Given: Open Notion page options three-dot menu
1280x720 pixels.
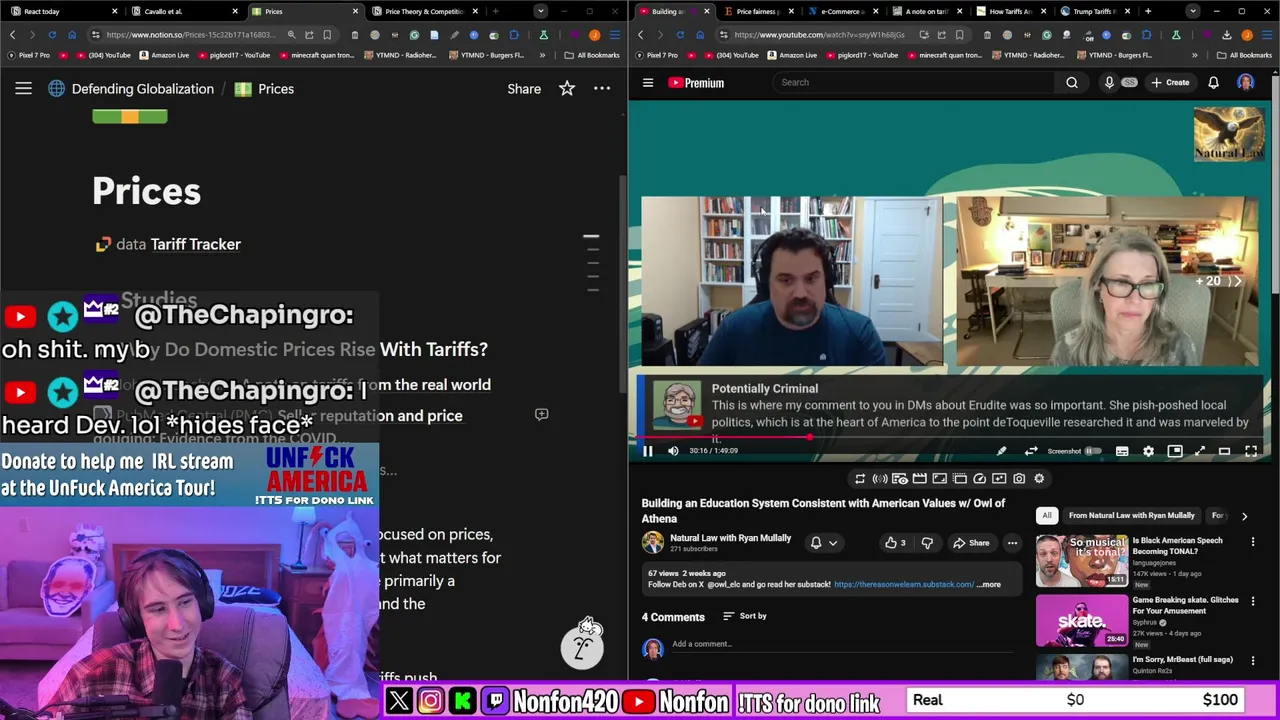Looking at the screenshot, I should [x=602, y=89].
